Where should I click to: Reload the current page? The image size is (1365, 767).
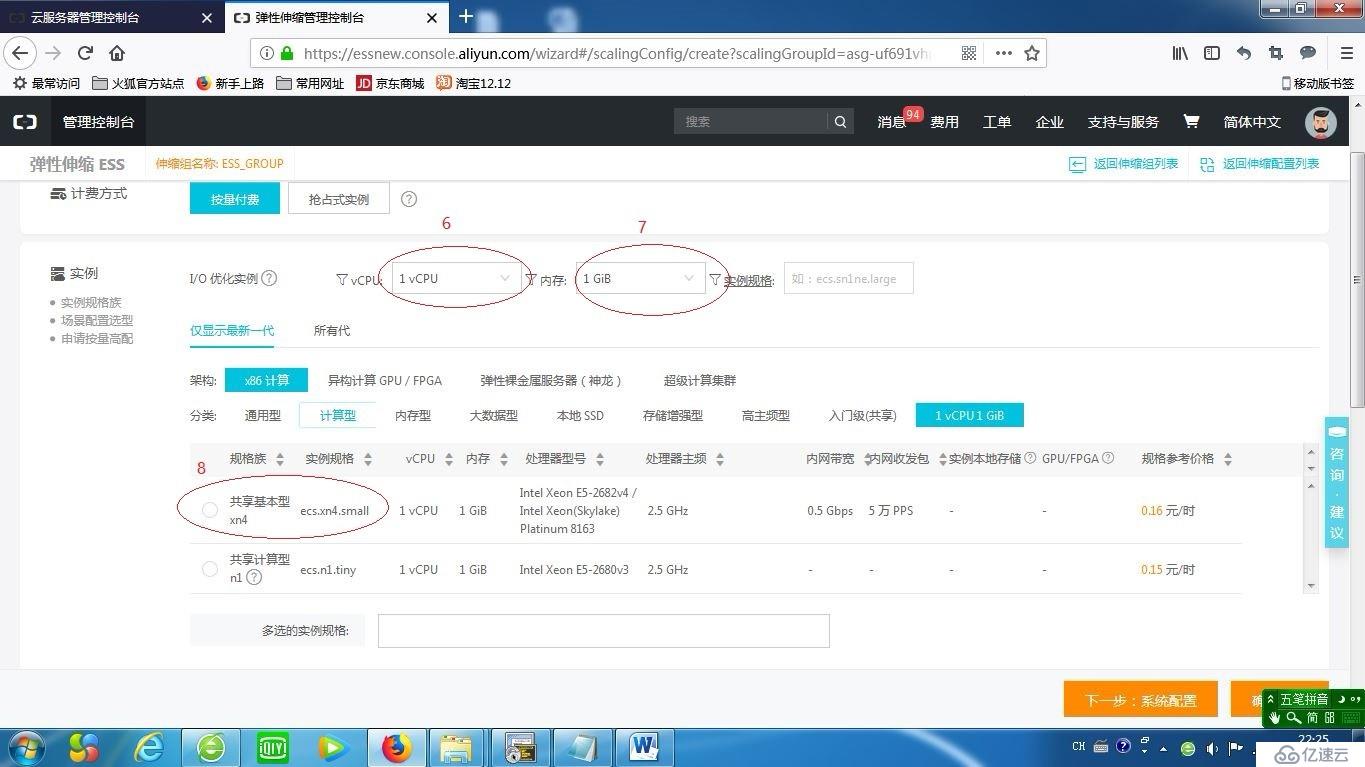tap(85, 53)
